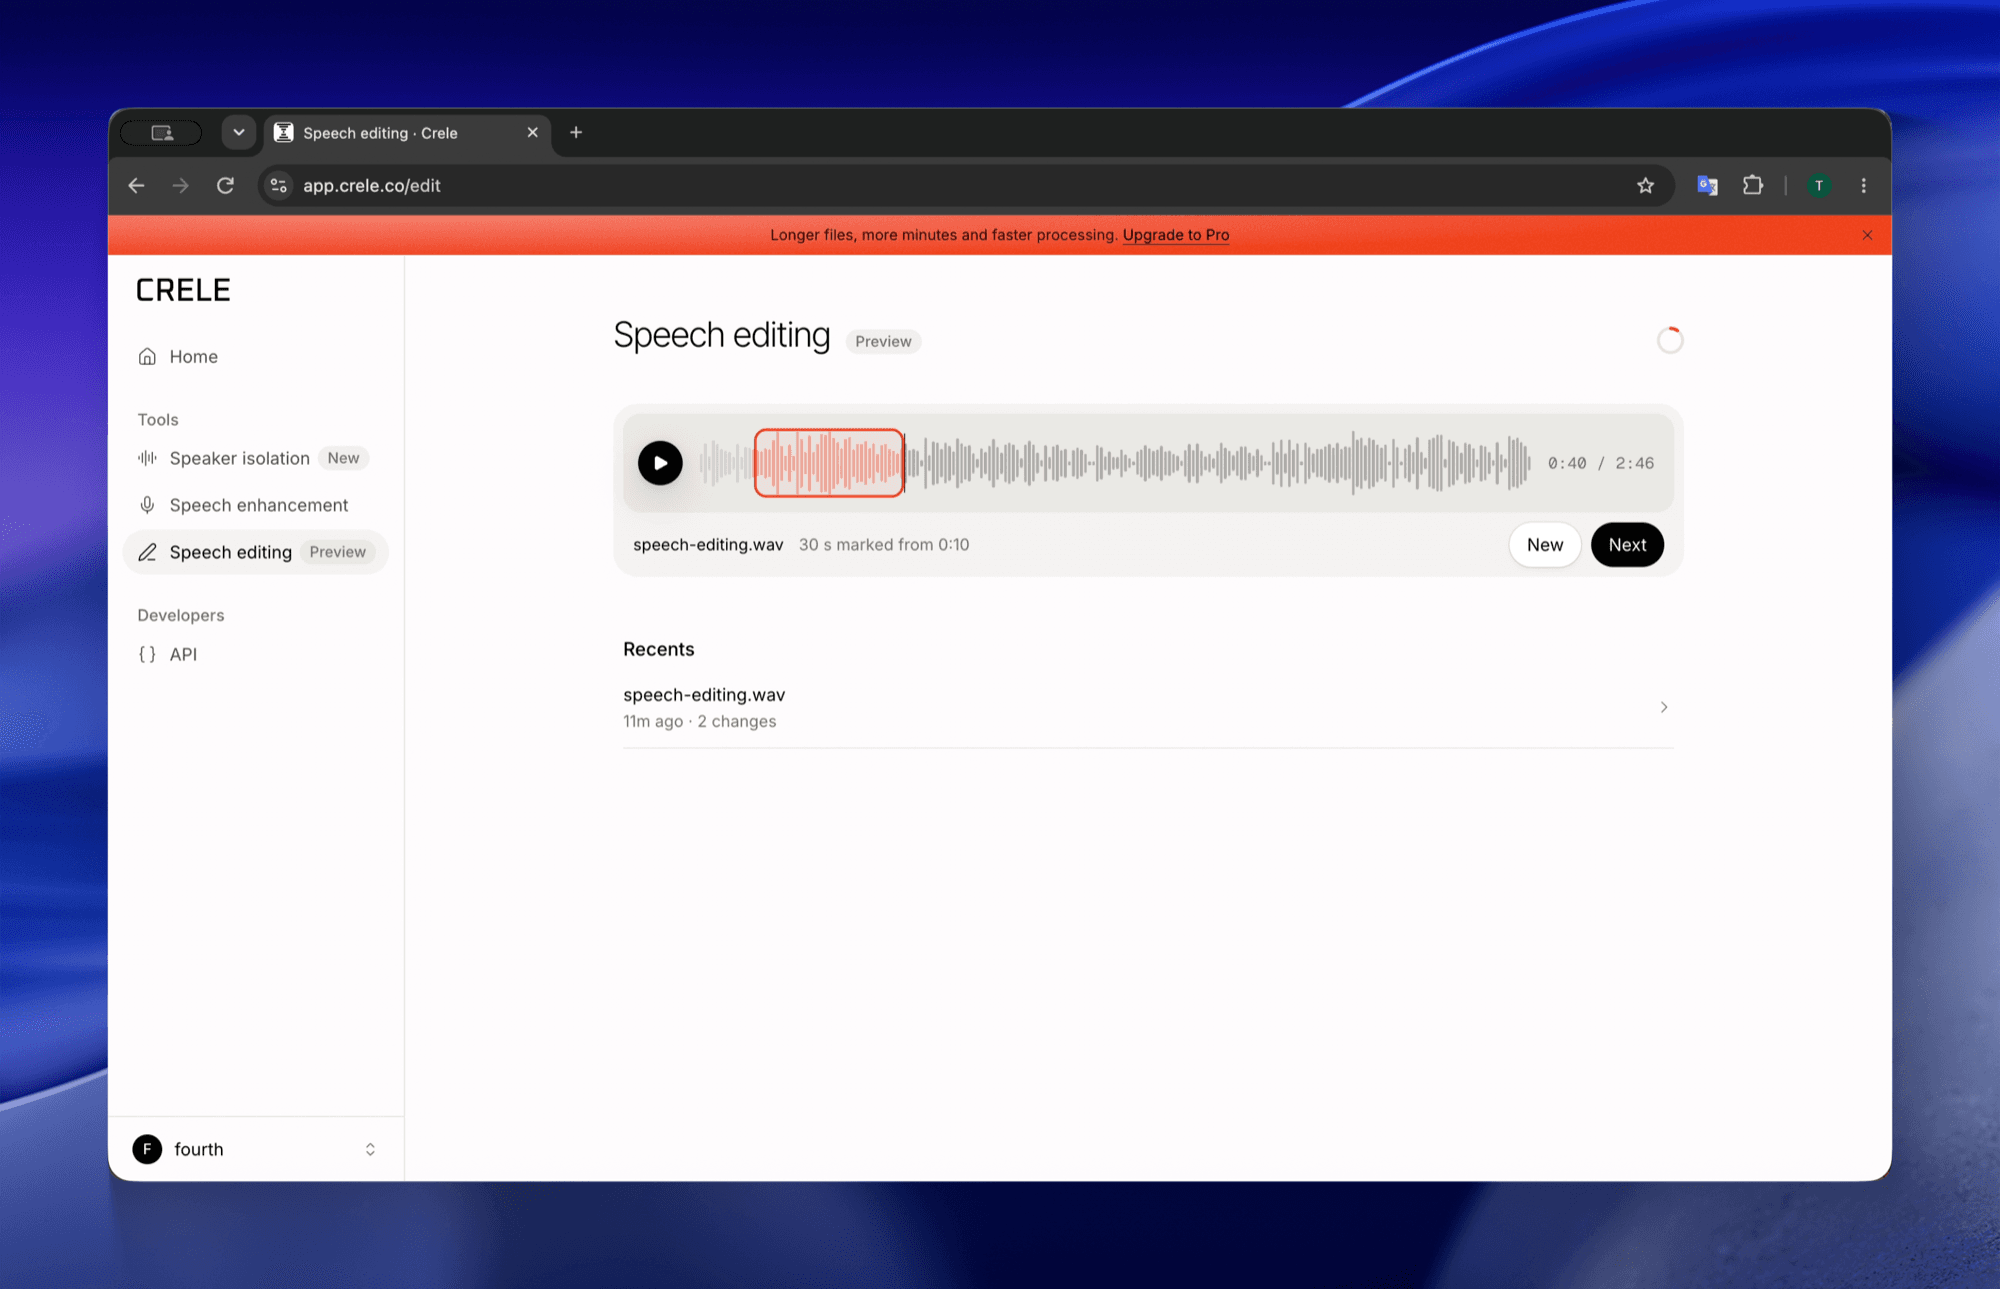Click the CRELE logo
Viewport: 2000px width, 1289px height.
pyautogui.click(x=183, y=290)
